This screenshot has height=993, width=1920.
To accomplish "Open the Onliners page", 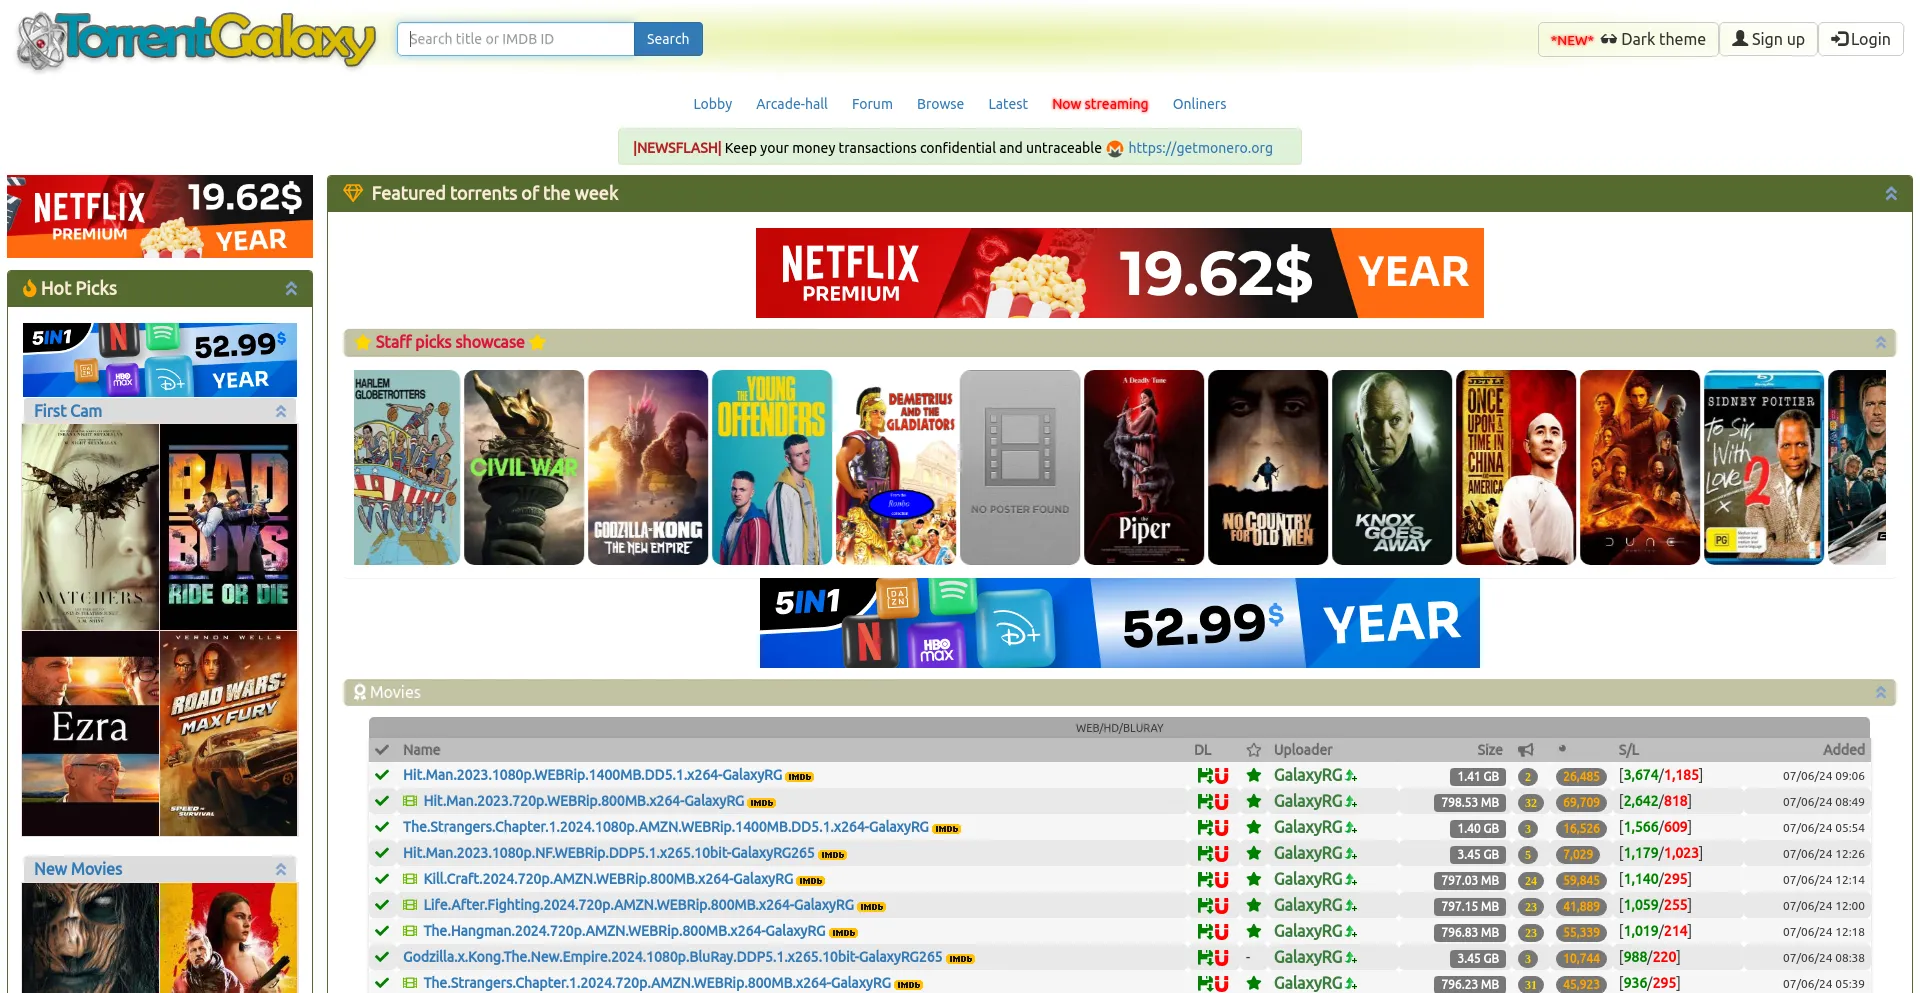I will pos(1200,104).
